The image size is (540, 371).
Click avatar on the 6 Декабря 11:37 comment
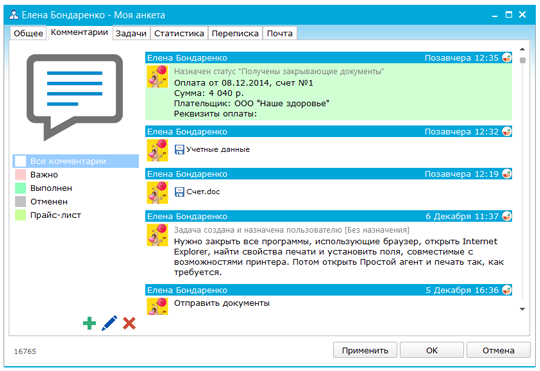157,235
